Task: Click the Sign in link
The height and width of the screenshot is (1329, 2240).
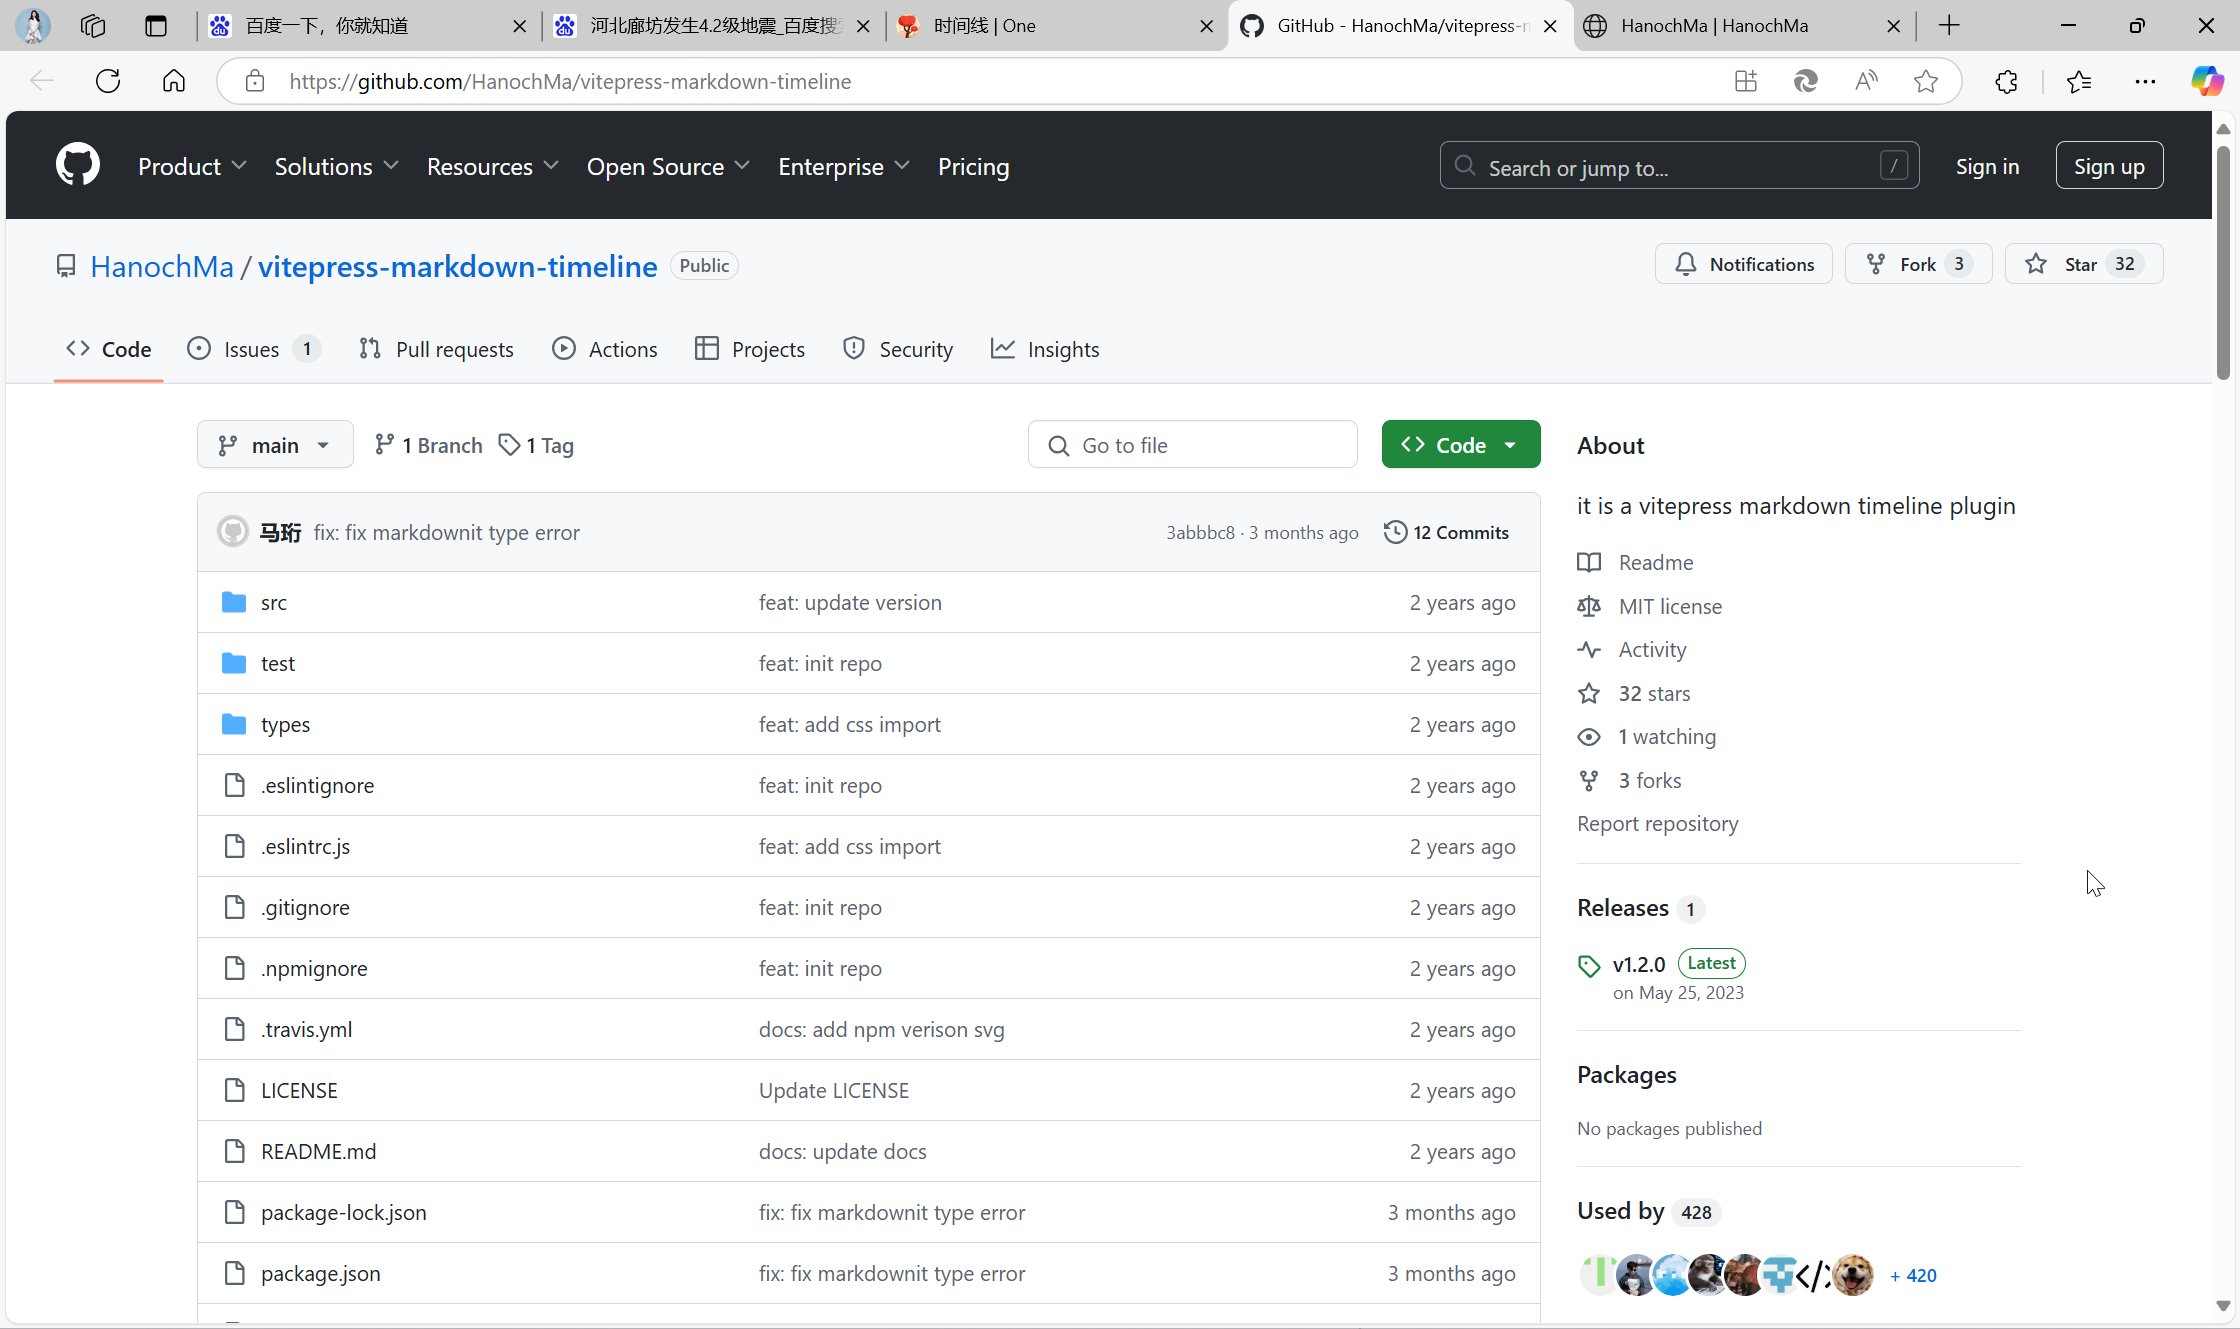Action: (1987, 166)
